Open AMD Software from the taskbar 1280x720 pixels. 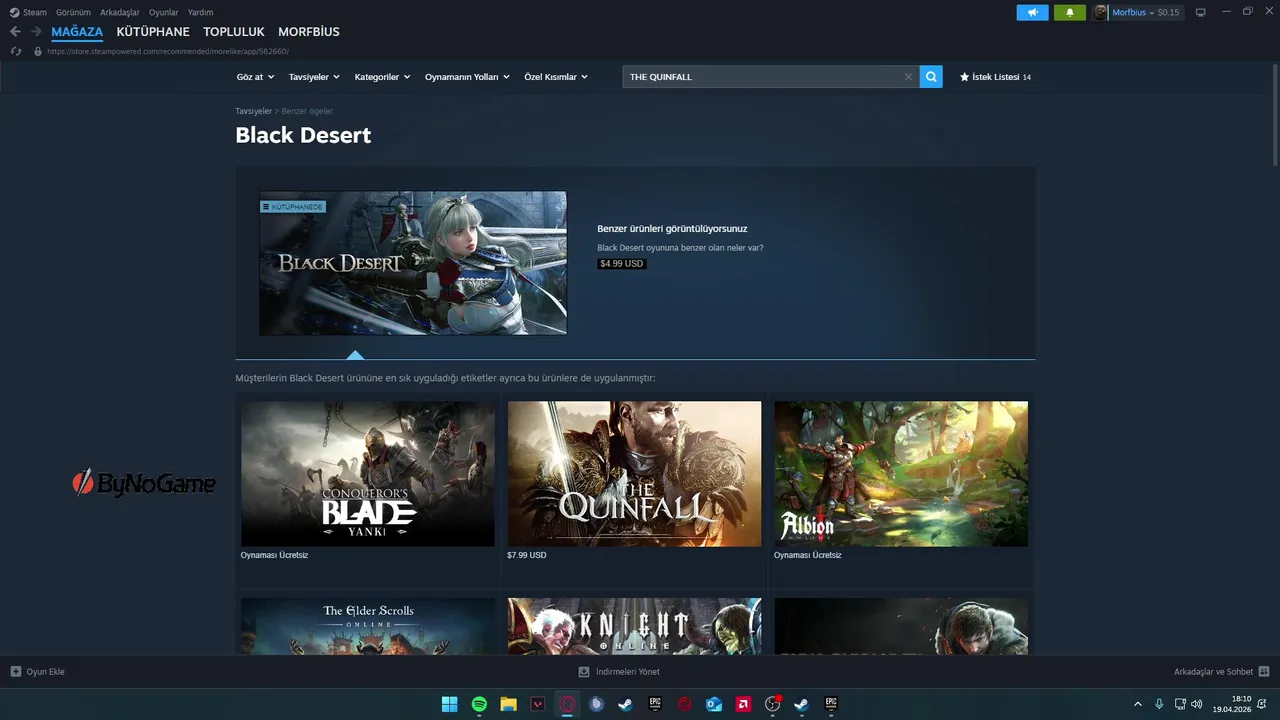(x=743, y=704)
